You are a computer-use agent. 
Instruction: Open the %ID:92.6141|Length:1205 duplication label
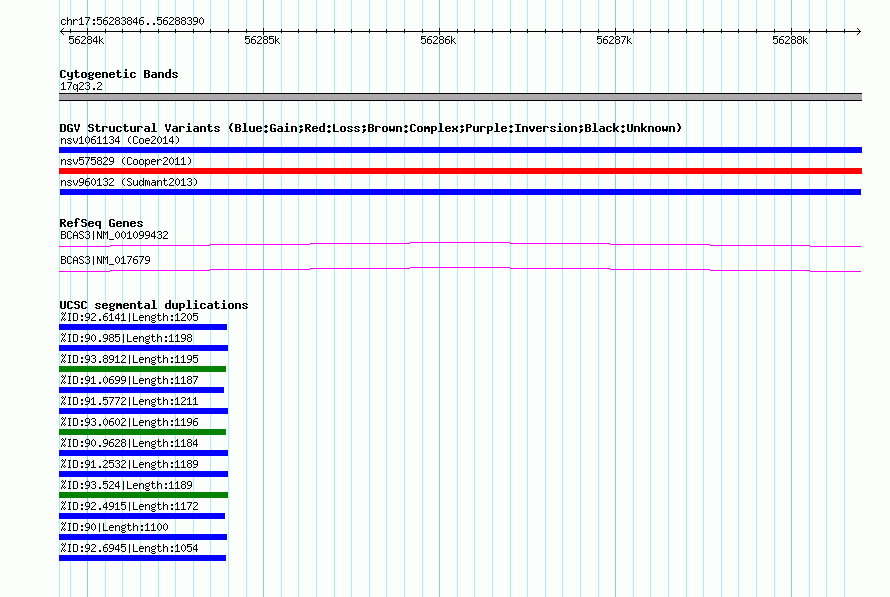129,317
